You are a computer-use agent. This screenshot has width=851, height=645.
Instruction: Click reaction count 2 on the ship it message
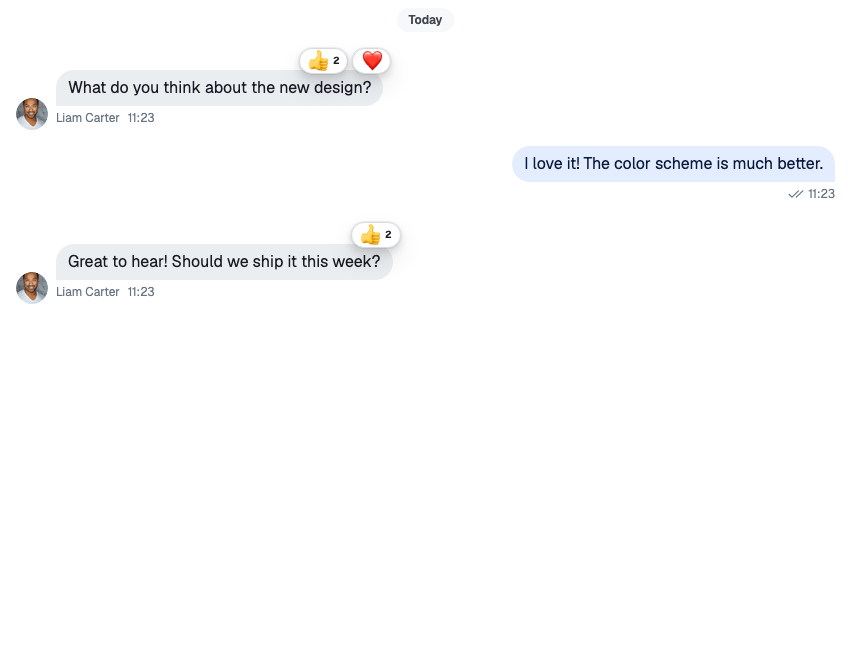pyautogui.click(x=388, y=235)
